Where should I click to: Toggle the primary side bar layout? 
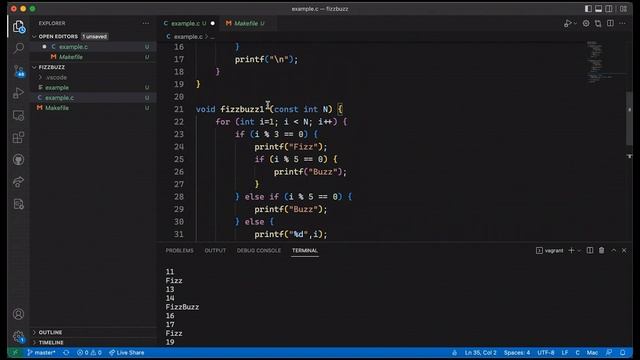point(588,9)
